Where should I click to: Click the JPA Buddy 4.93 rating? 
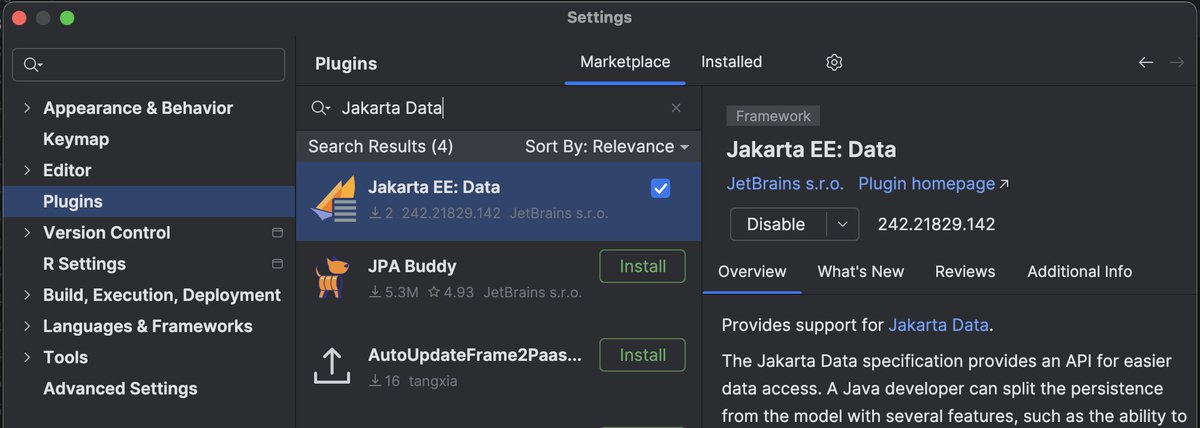[x=450, y=293]
